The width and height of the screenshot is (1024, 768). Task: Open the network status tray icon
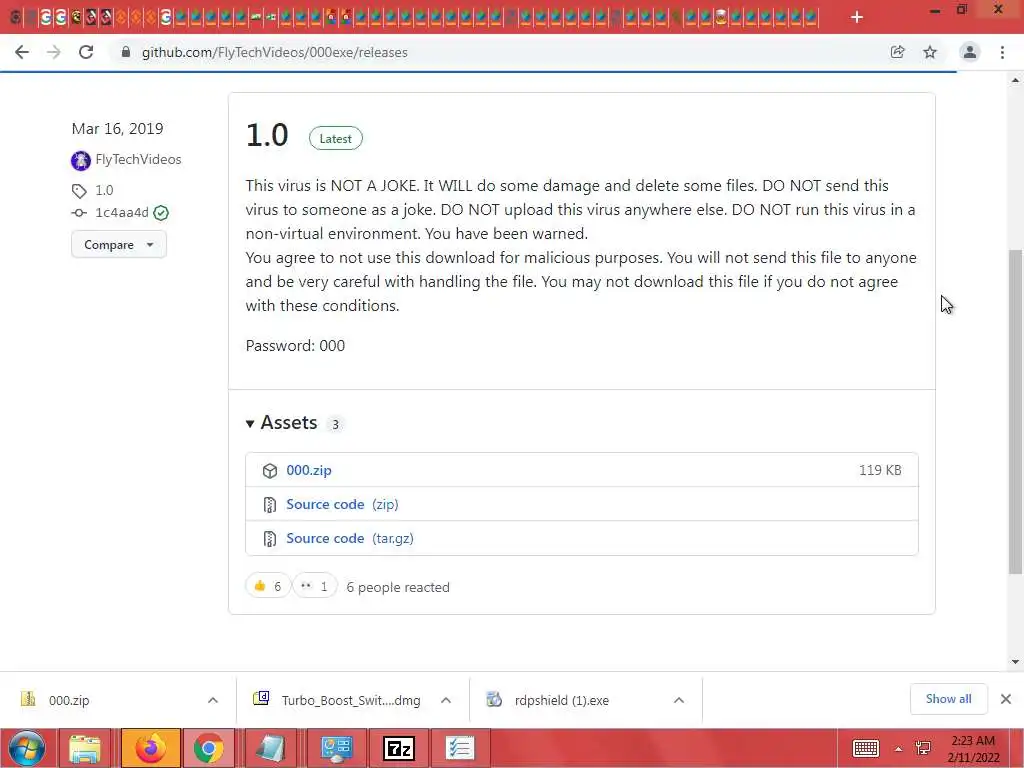click(x=923, y=748)
